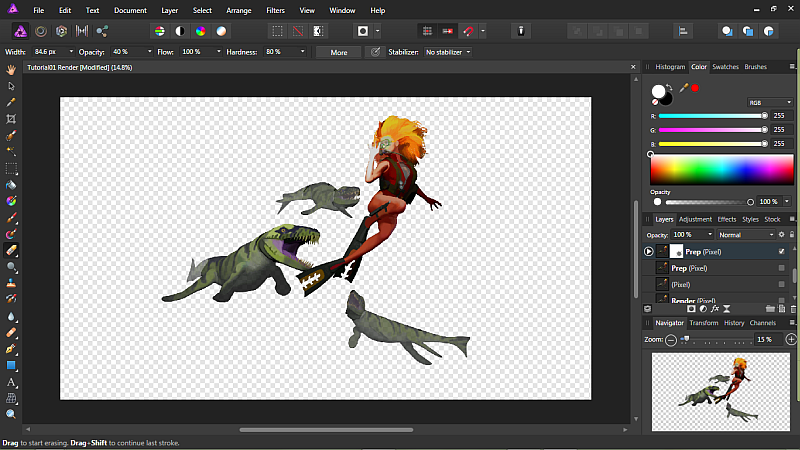This screenshot has height=450, width=800.
Task: Open the layer blend mode Normal dropdown
Action: click(745, 235)
